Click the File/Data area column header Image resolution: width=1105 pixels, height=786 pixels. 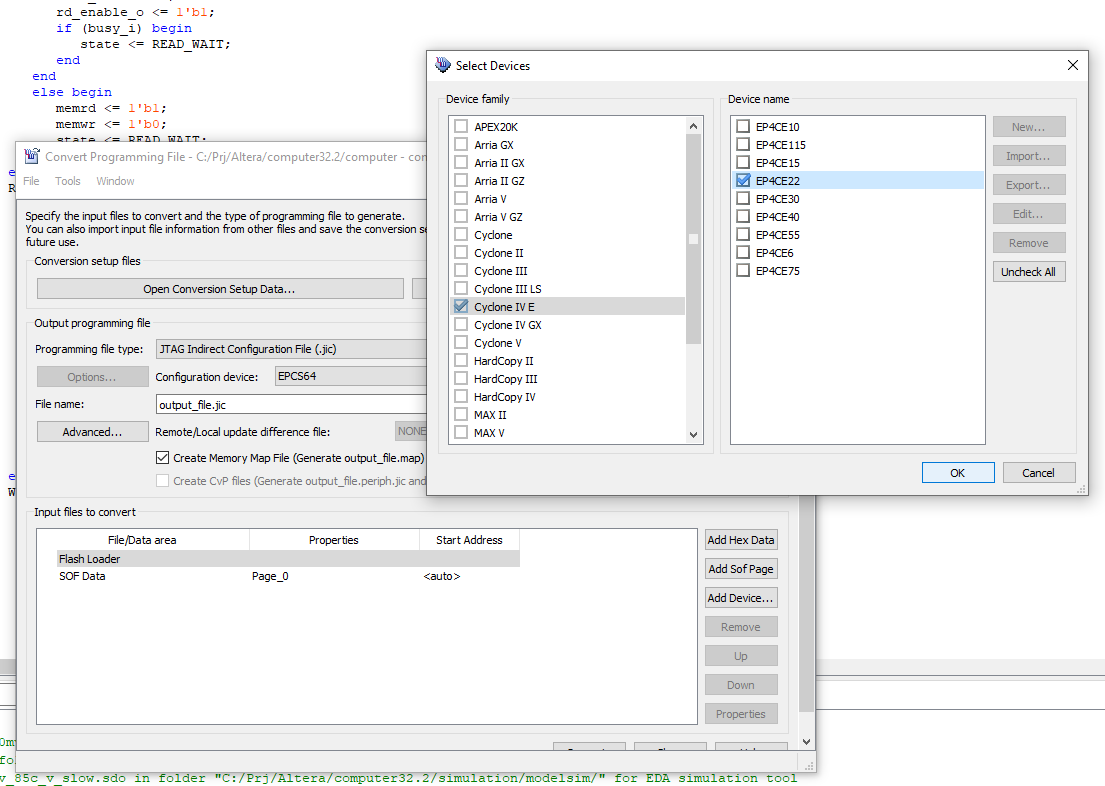pyautogui.click(x=142, y=540)
